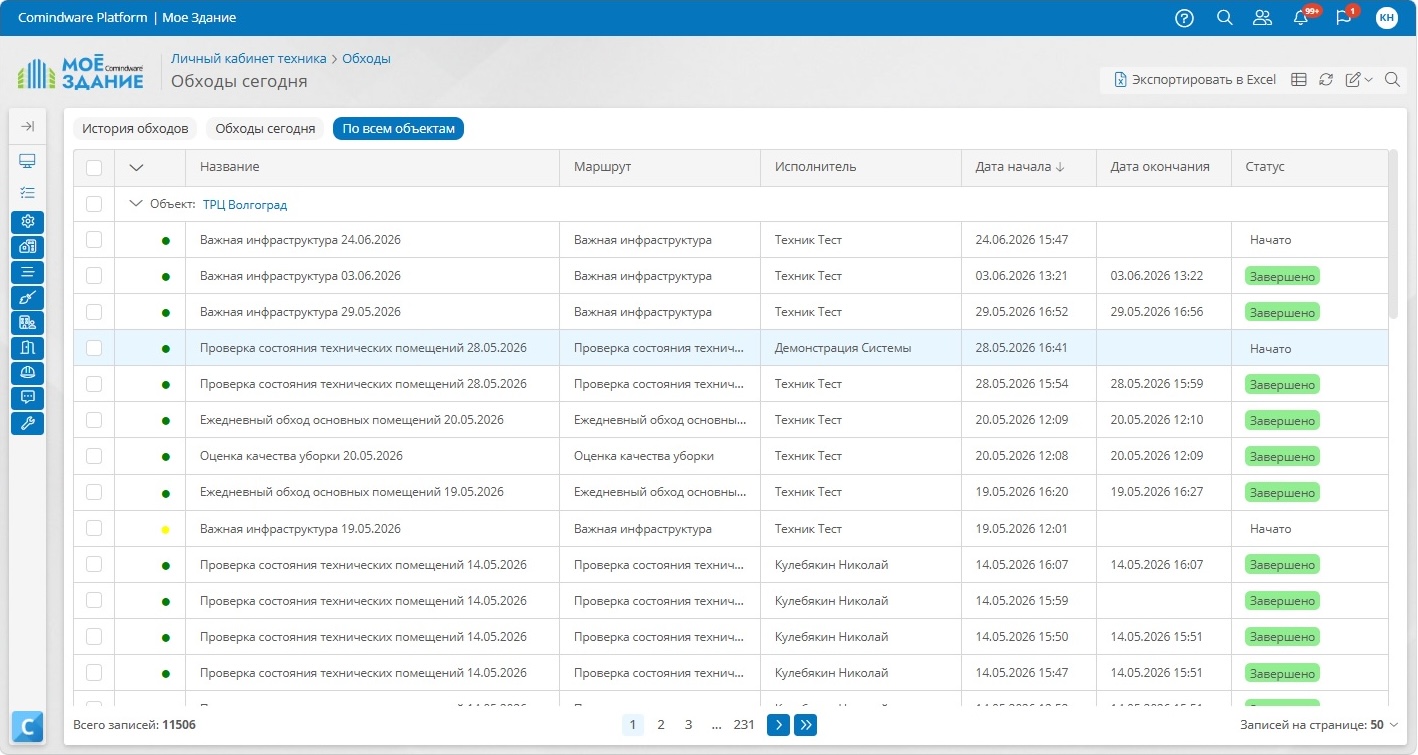The image size is (1418, 755).
Task: Go to page 3 of the list
Action: (x=688, y=725)
